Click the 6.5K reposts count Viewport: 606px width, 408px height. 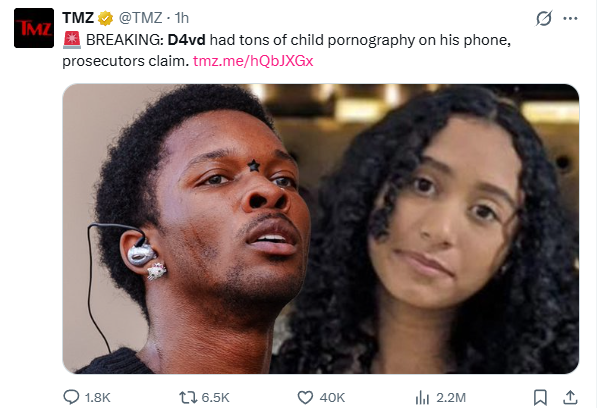215,398
